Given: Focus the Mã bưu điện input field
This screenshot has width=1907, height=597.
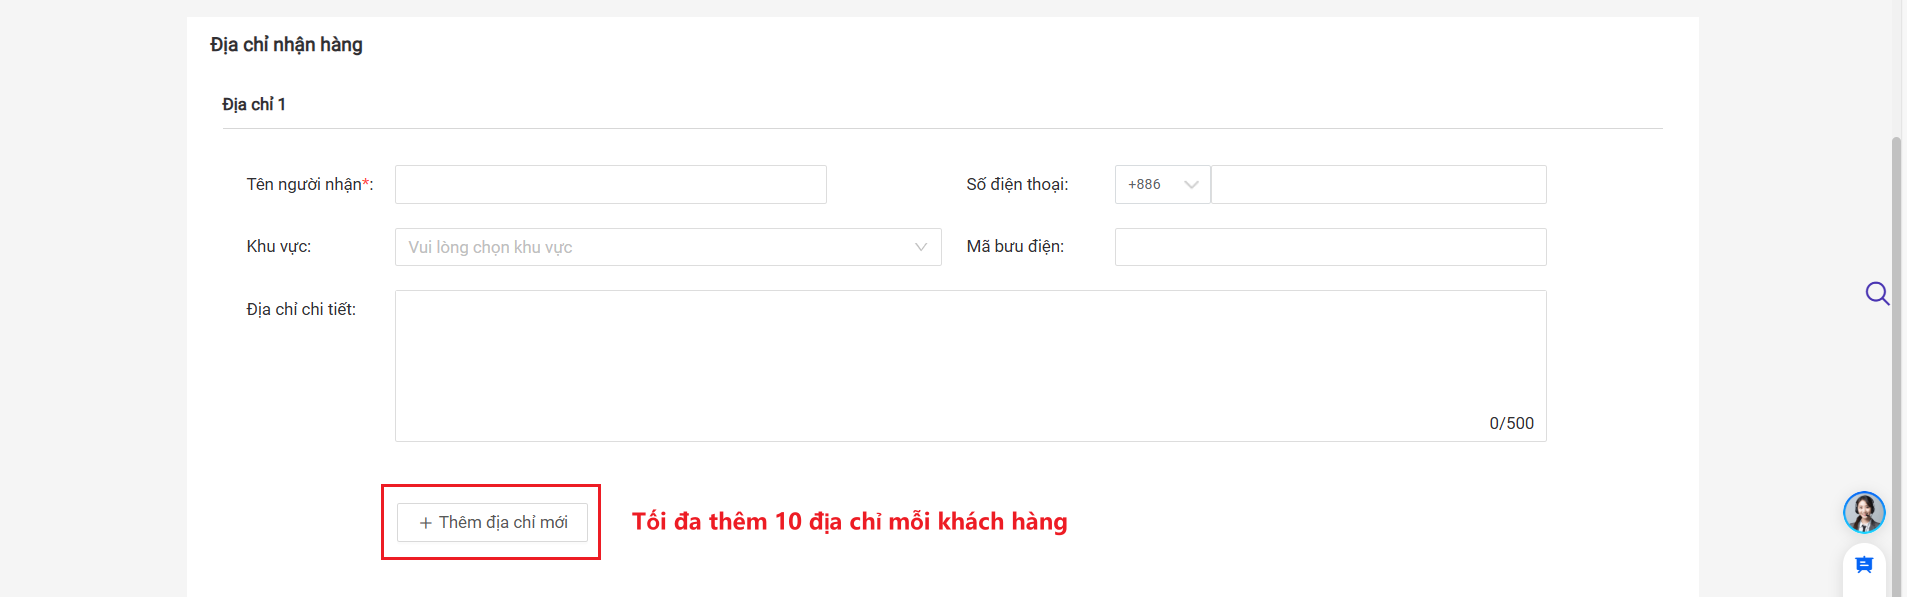Looking at the screenshot, I should click(1330, 247).
